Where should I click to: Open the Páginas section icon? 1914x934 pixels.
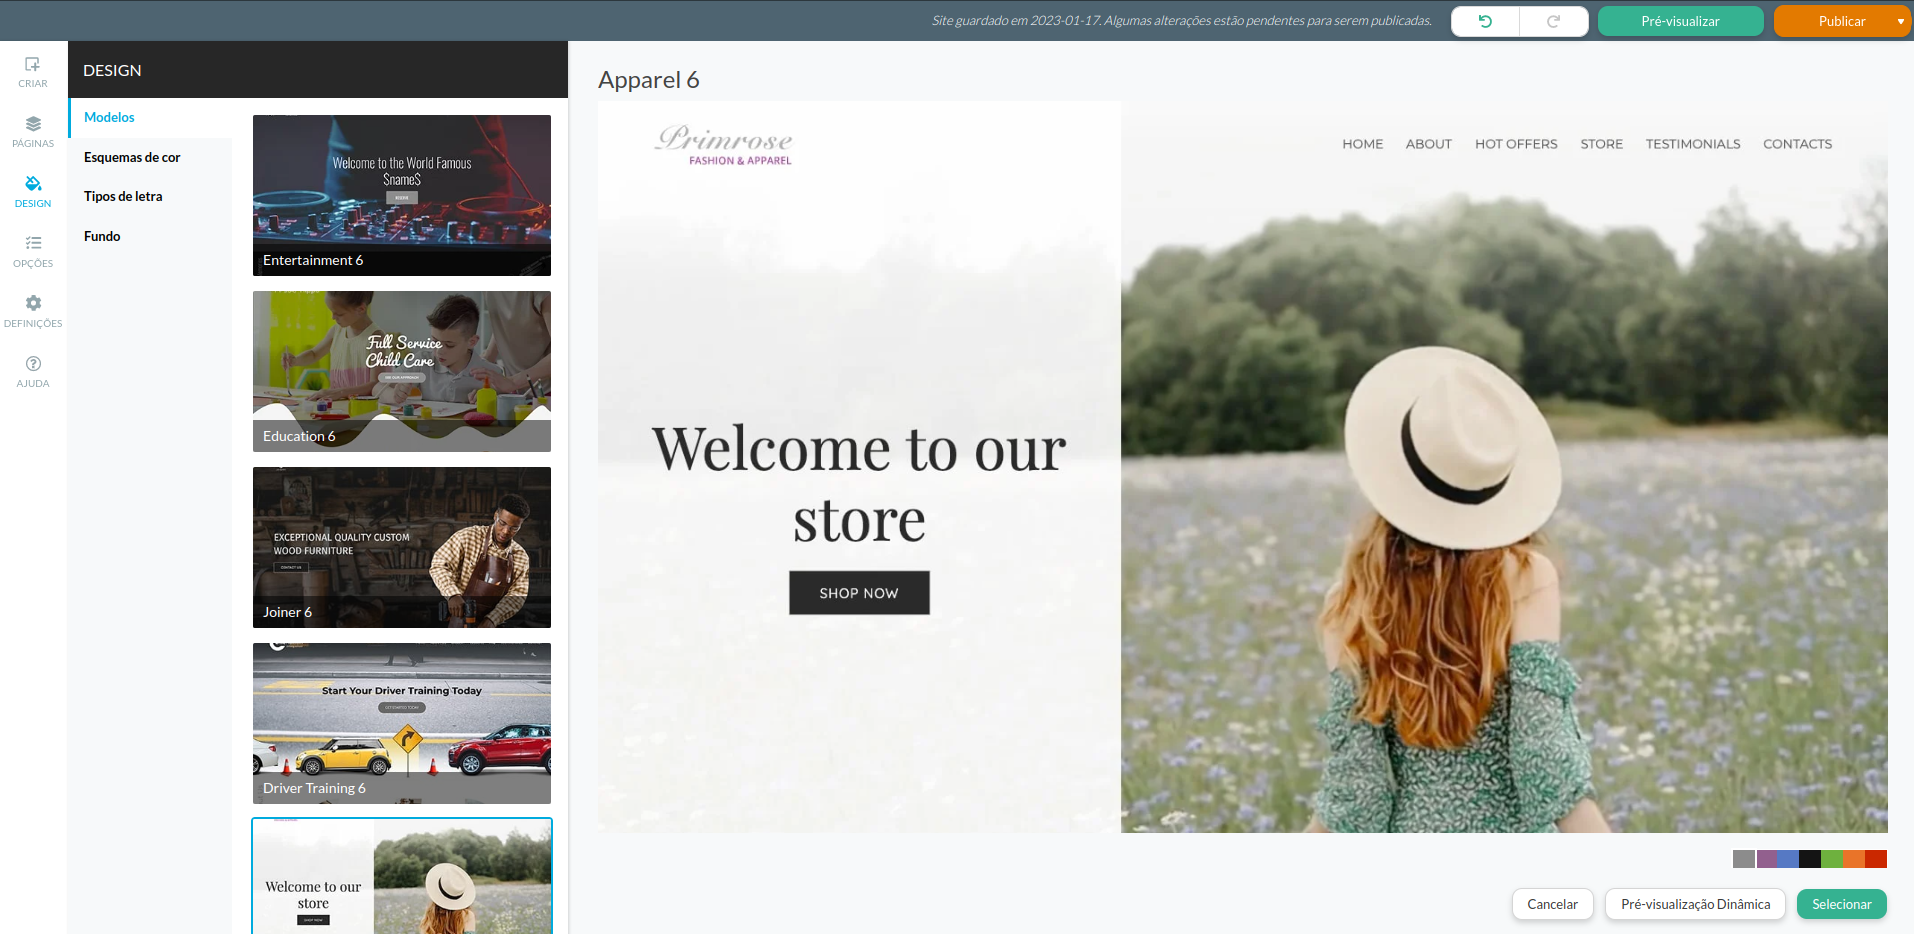33,131
